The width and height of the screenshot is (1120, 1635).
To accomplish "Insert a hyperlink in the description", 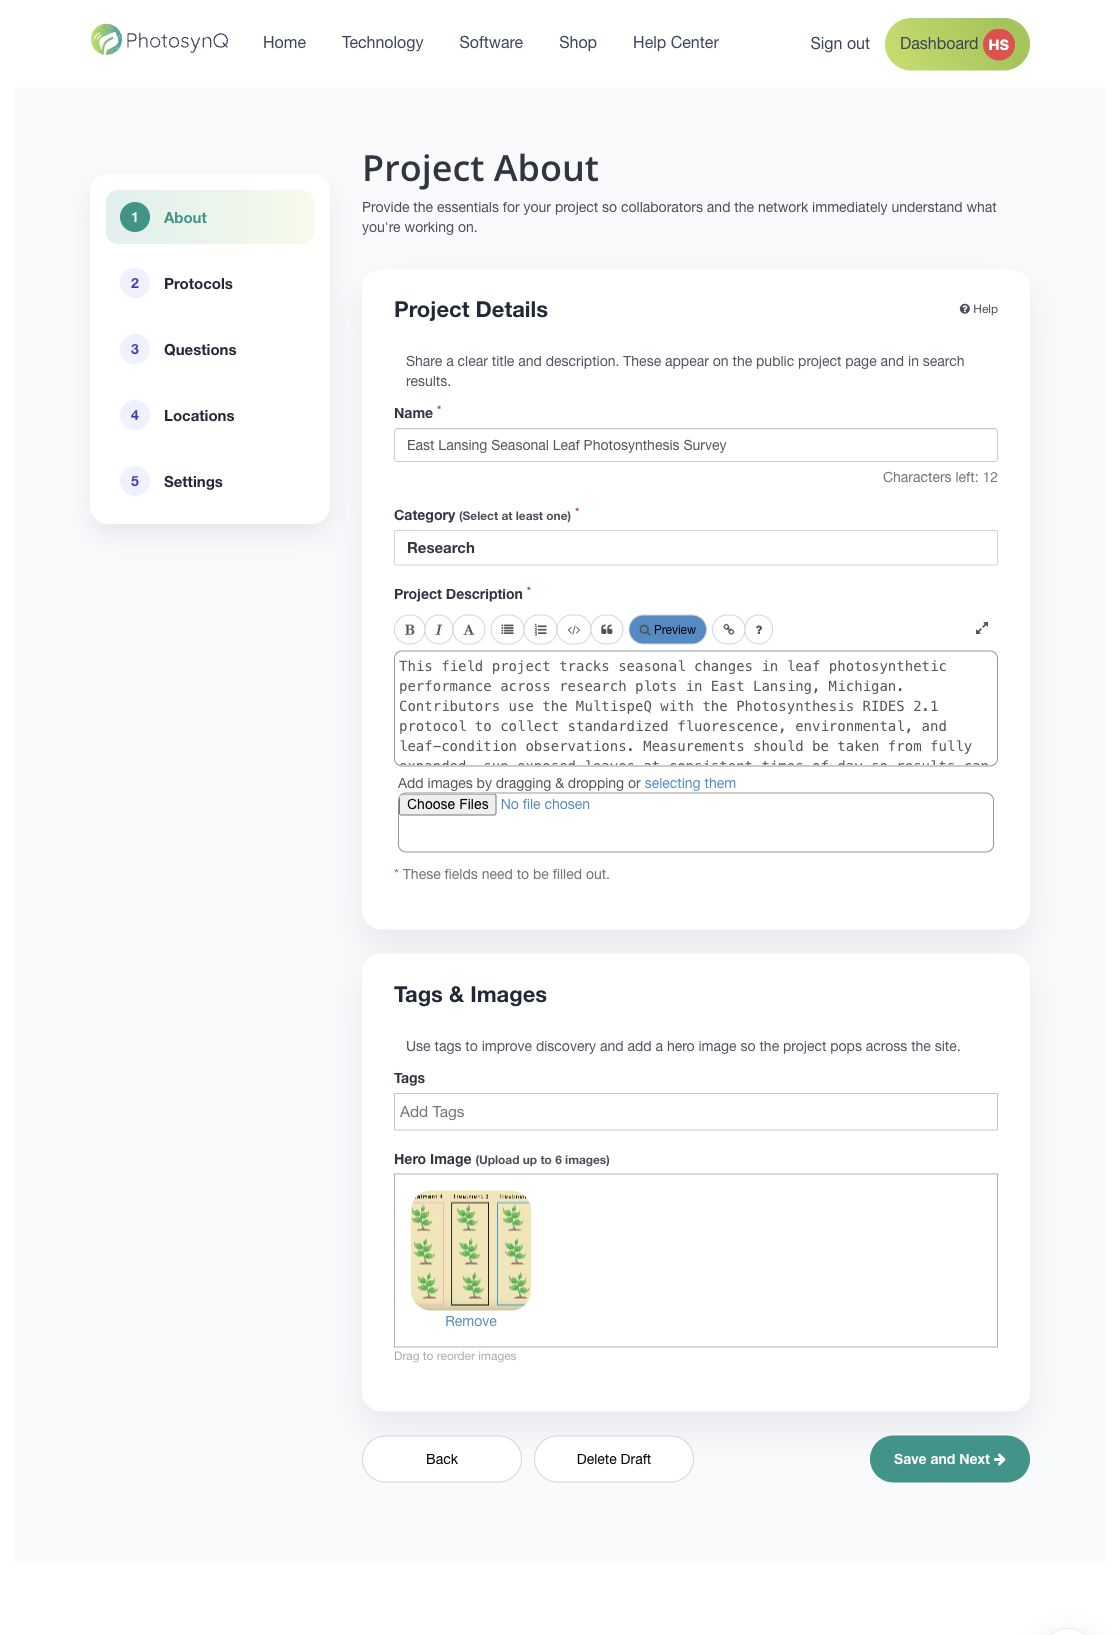I will coord(728,630).
